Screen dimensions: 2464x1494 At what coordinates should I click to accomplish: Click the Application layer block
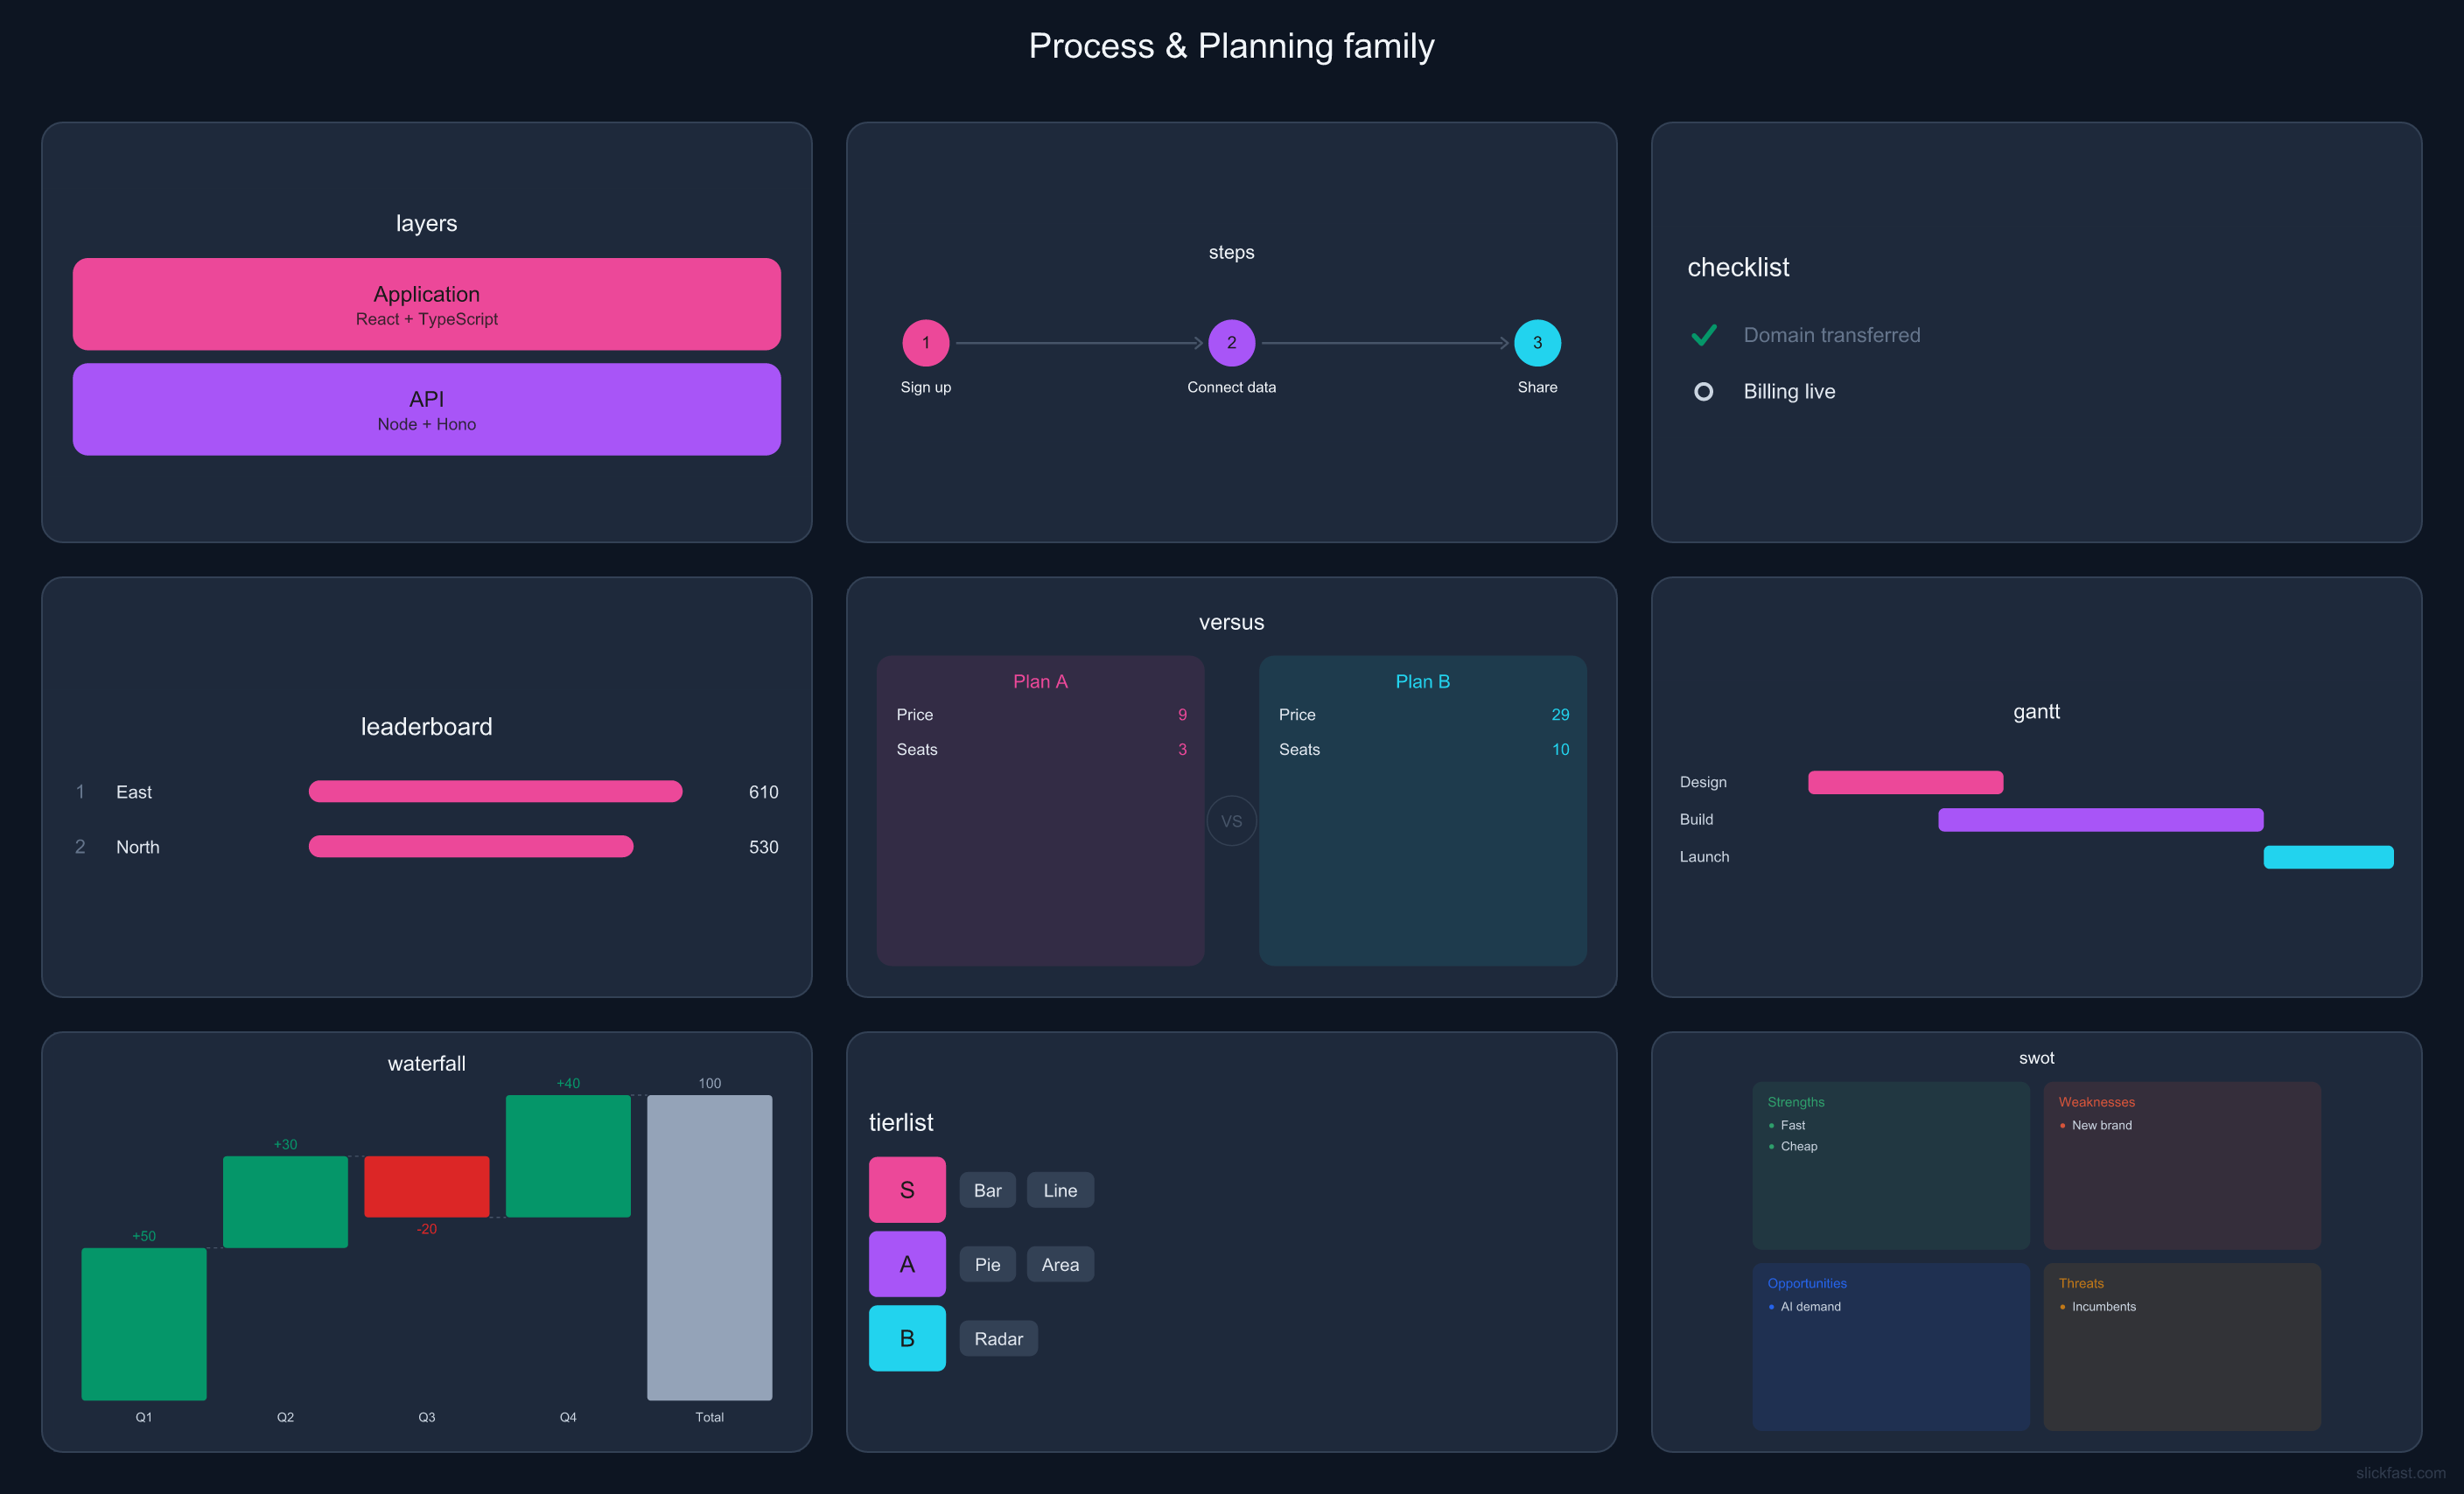pos(427,304)
